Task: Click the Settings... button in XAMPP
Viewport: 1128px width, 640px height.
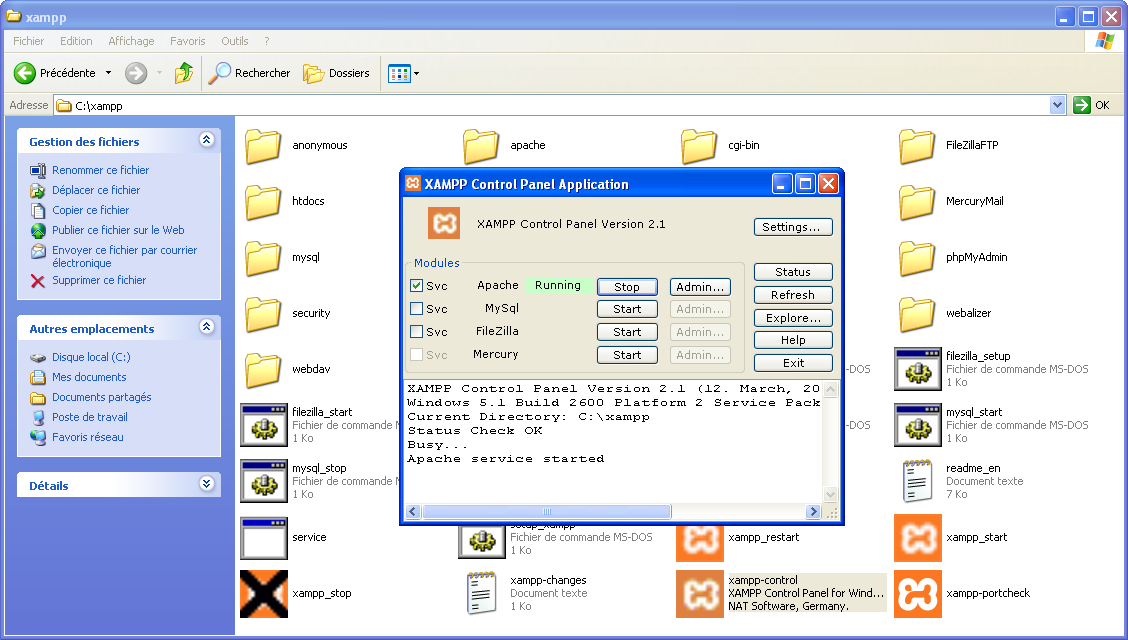Action: [792, 227]
